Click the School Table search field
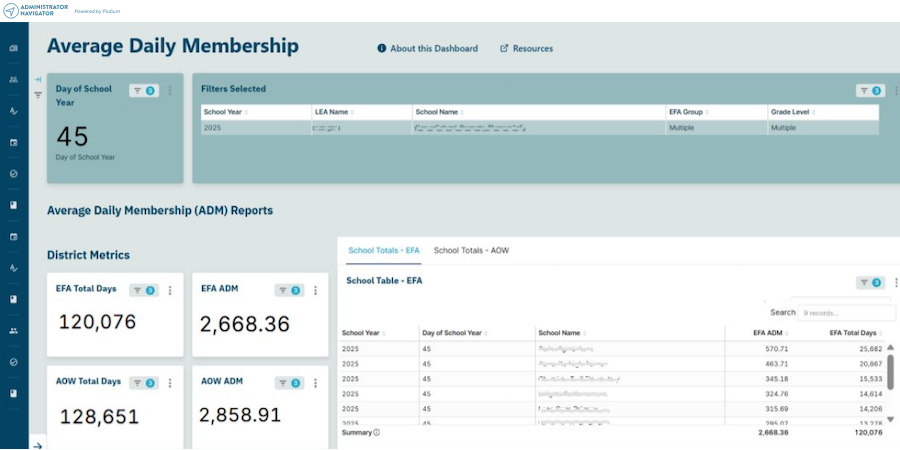 847,313
